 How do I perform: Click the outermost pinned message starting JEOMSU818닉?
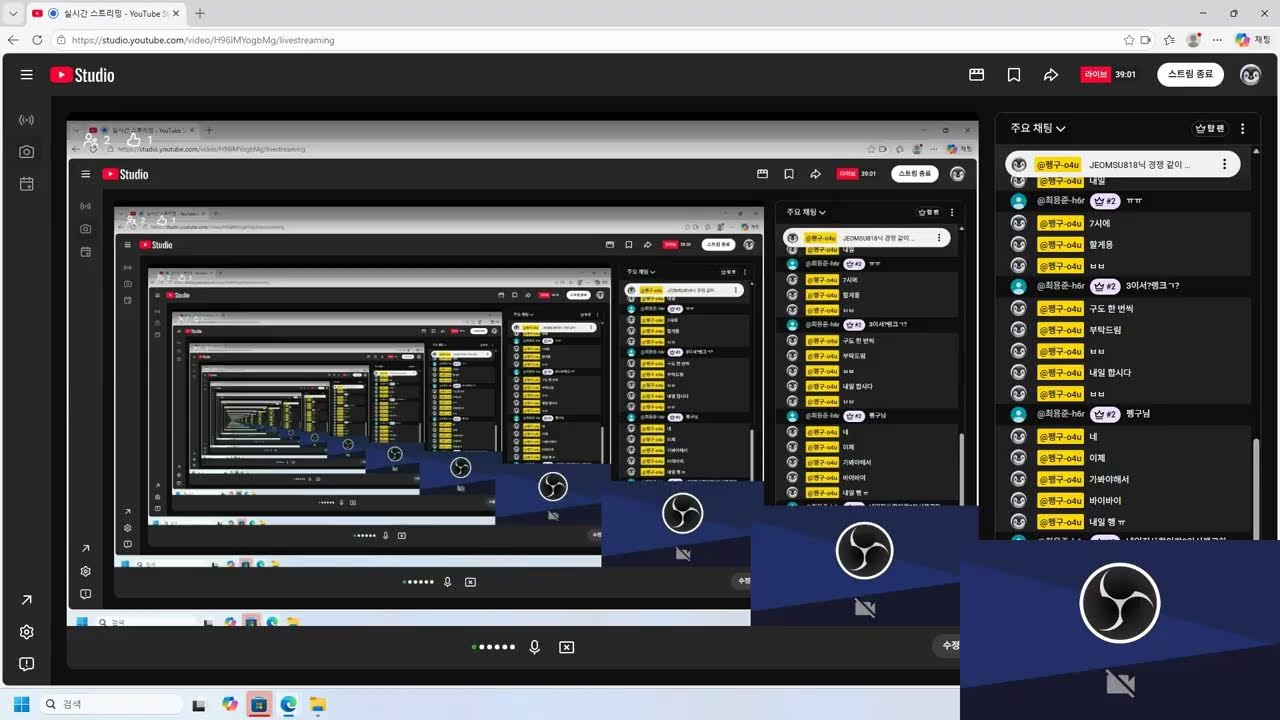tap(1123, 164)
